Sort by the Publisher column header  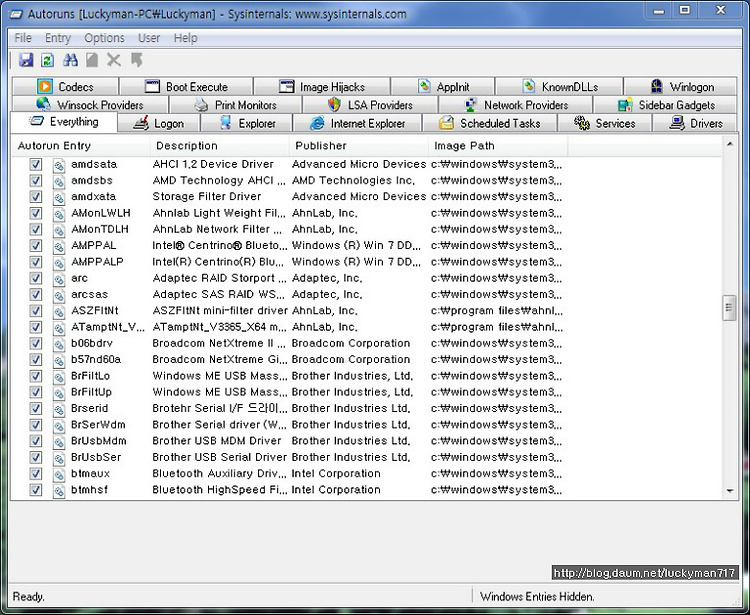click(359, 146)
